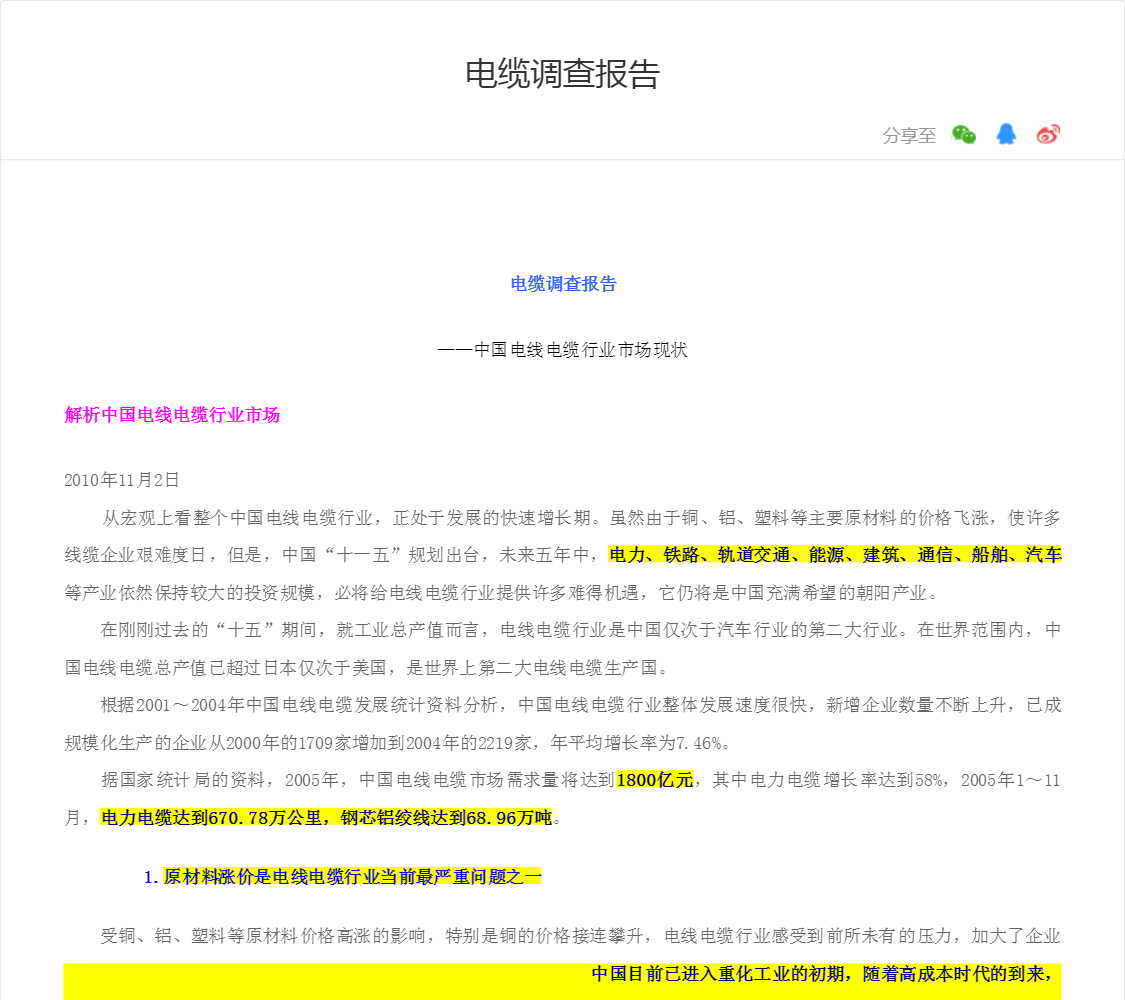
Task: Click the section heading 1.原材料涨价是电线电缆行业
Action: pos(342,877)
